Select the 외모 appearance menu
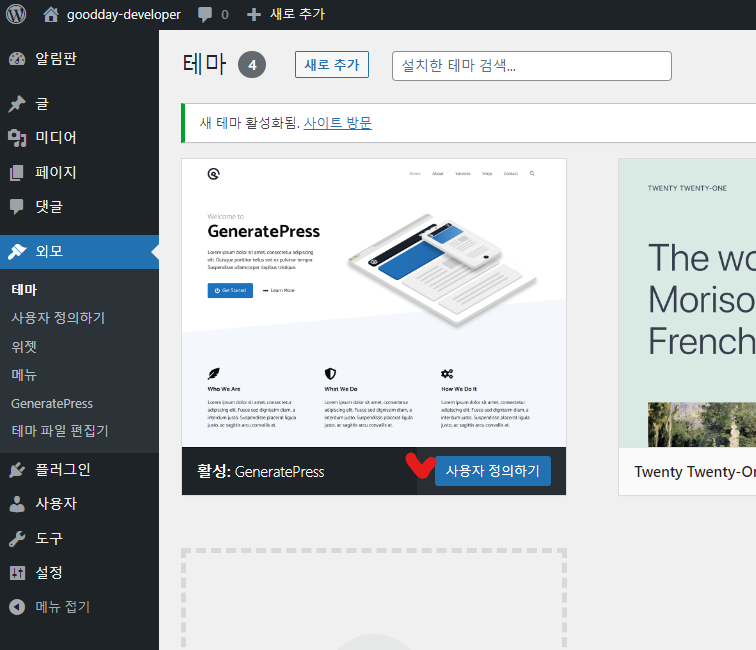The image size is (756, 650). 80,252
